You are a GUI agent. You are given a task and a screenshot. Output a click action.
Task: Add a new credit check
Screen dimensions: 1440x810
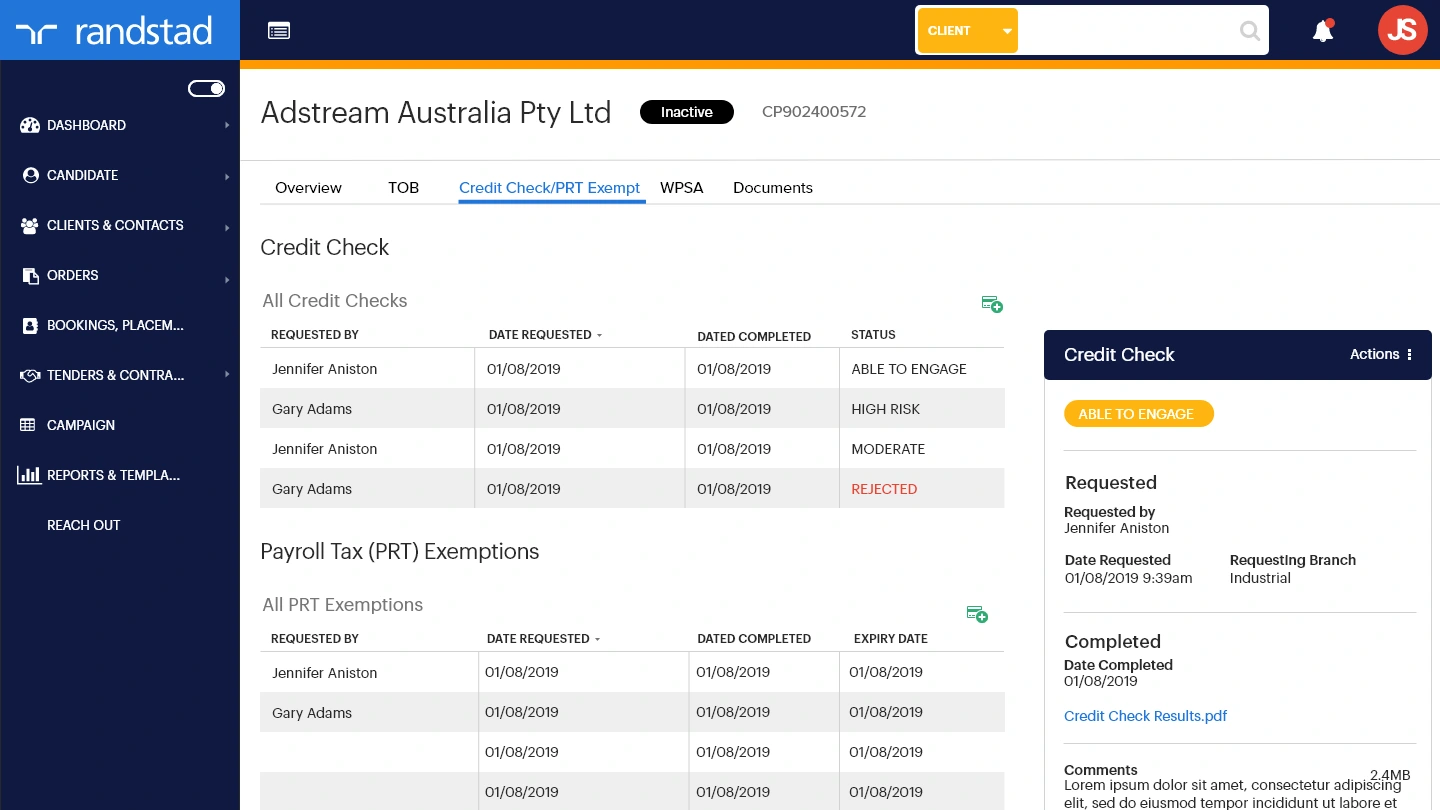point(992,304)
